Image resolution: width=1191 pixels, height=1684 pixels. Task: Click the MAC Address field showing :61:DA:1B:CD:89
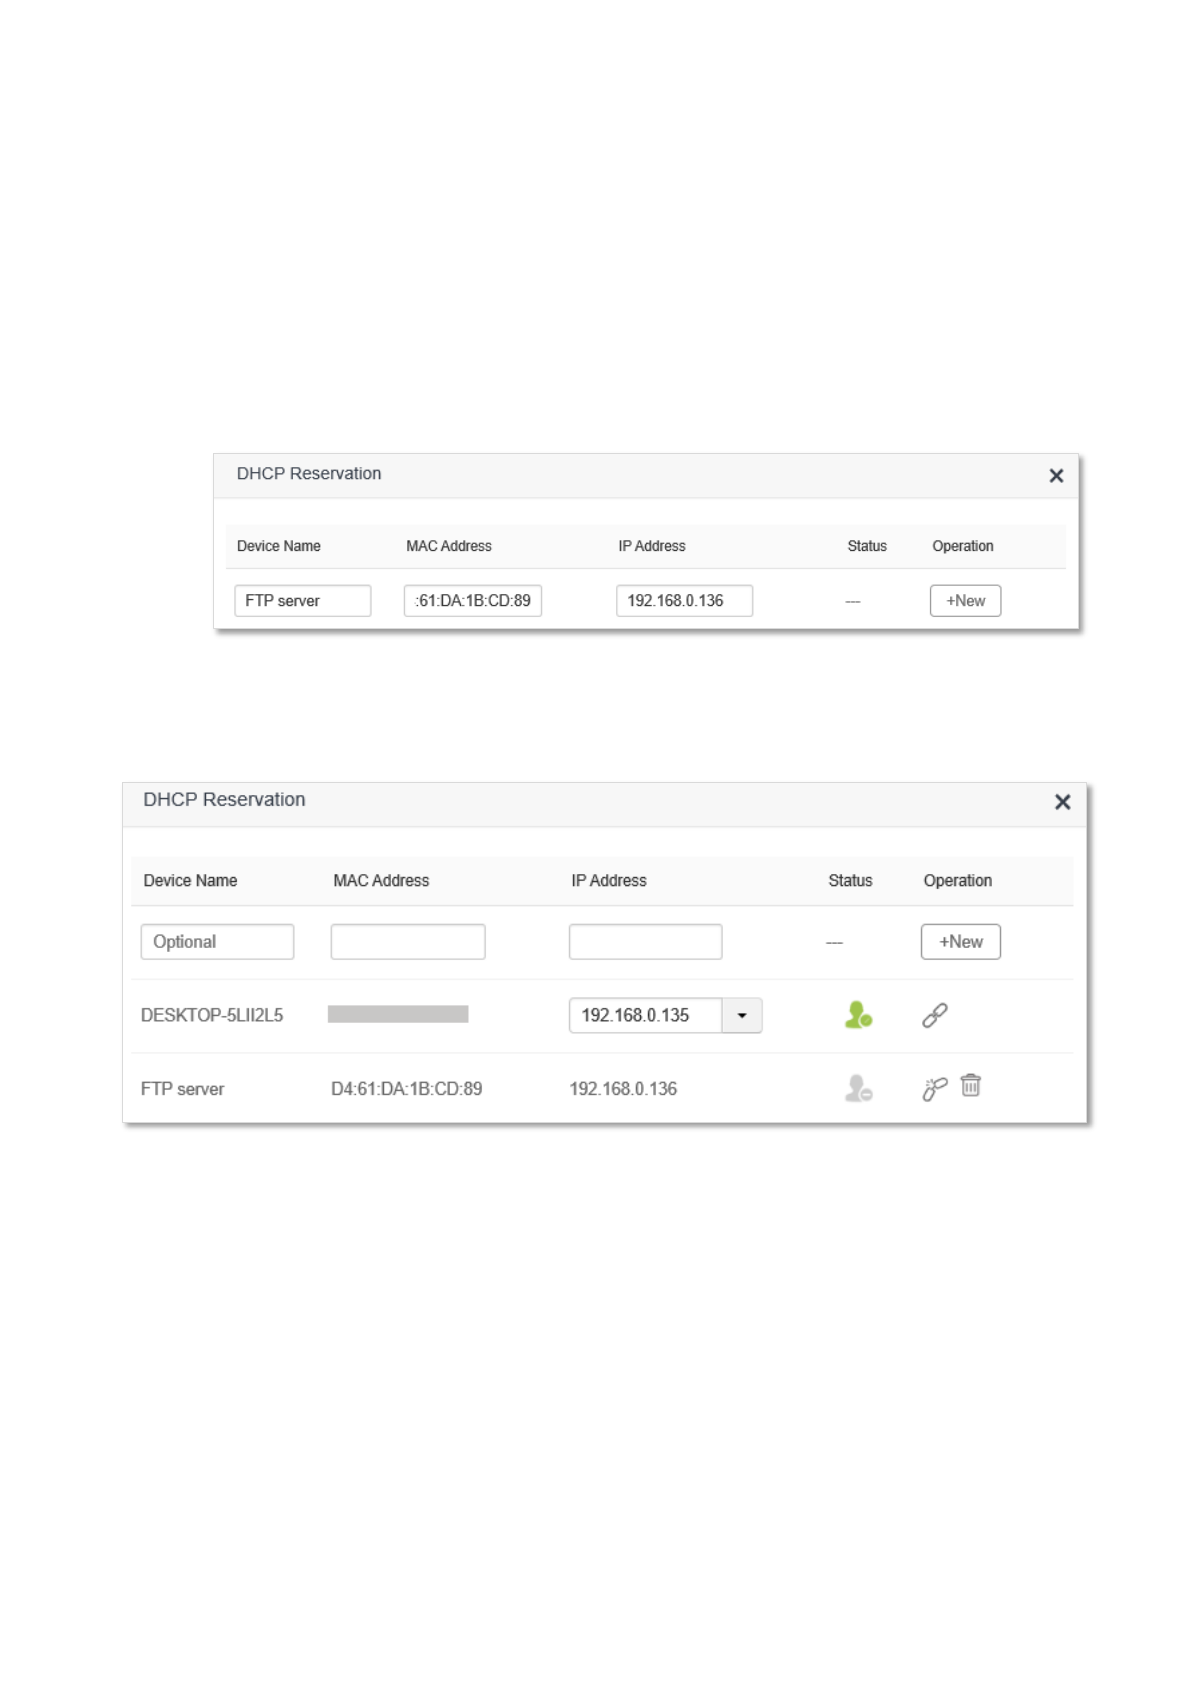tap(472, 601)
